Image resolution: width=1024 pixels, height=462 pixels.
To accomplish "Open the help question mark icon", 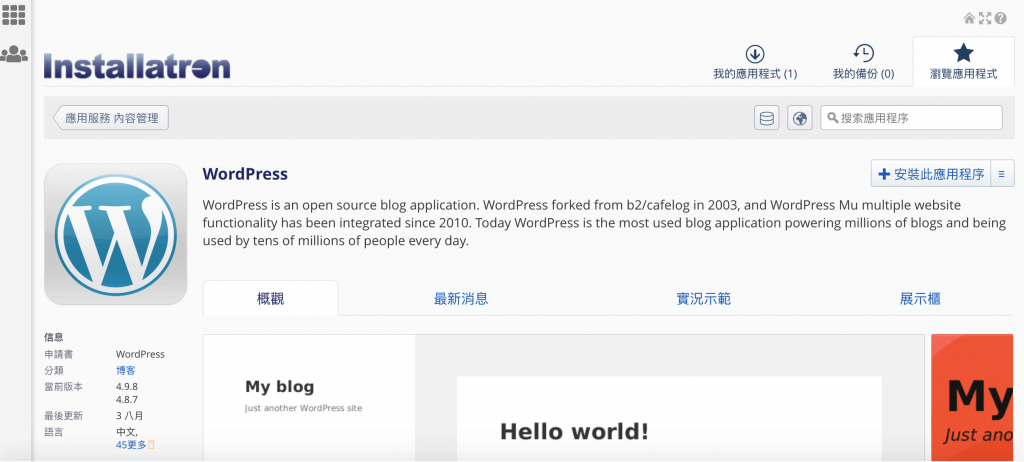I will pos(1000,18).
